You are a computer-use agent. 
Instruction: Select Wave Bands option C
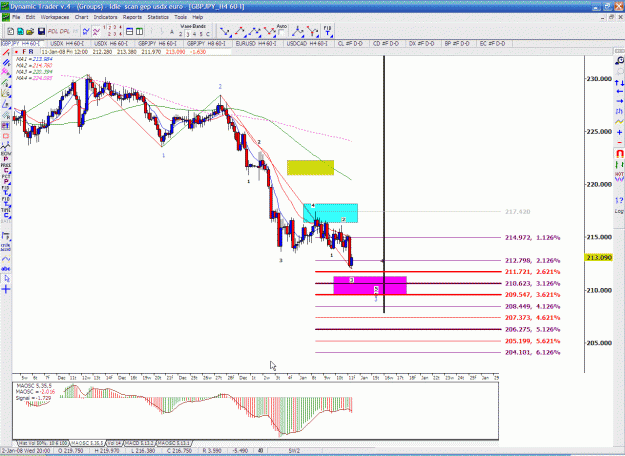pyautogui.click(x=207, y=34)
